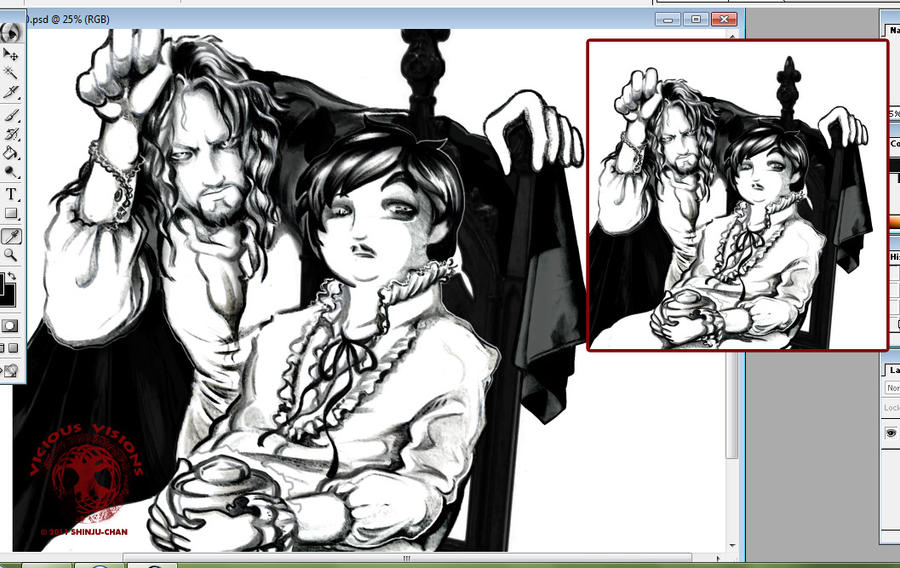Open the Layers panel tab

(x=893, y=371)
